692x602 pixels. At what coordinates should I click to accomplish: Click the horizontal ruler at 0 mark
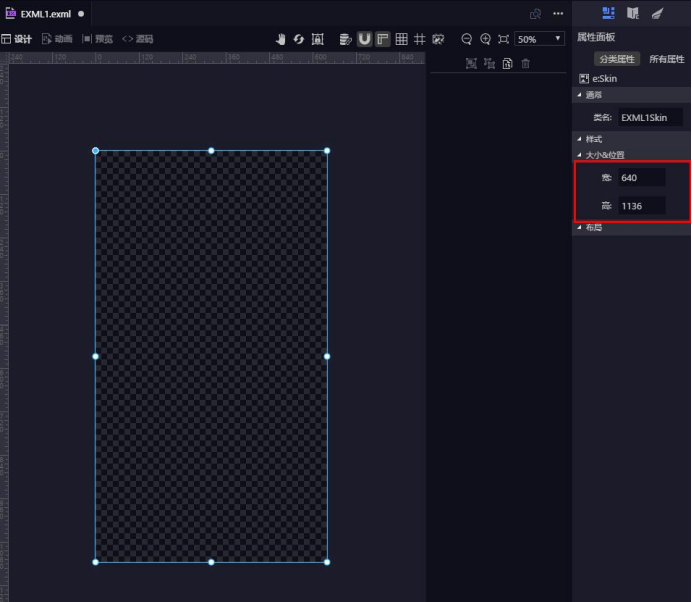pyautogui.click(x=99, y=57)
